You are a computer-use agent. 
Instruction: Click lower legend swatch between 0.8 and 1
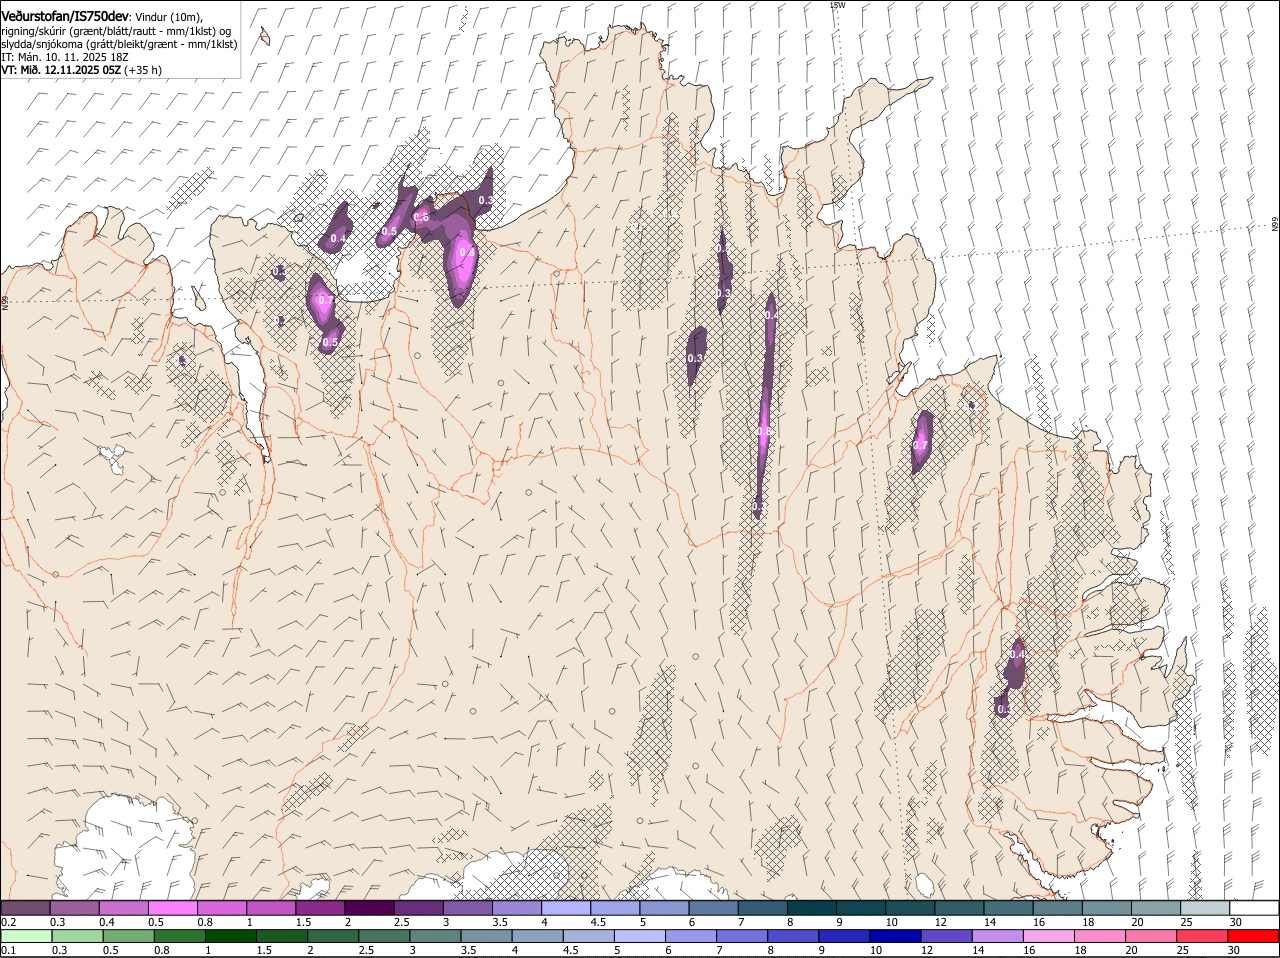[x=180, y=936]
